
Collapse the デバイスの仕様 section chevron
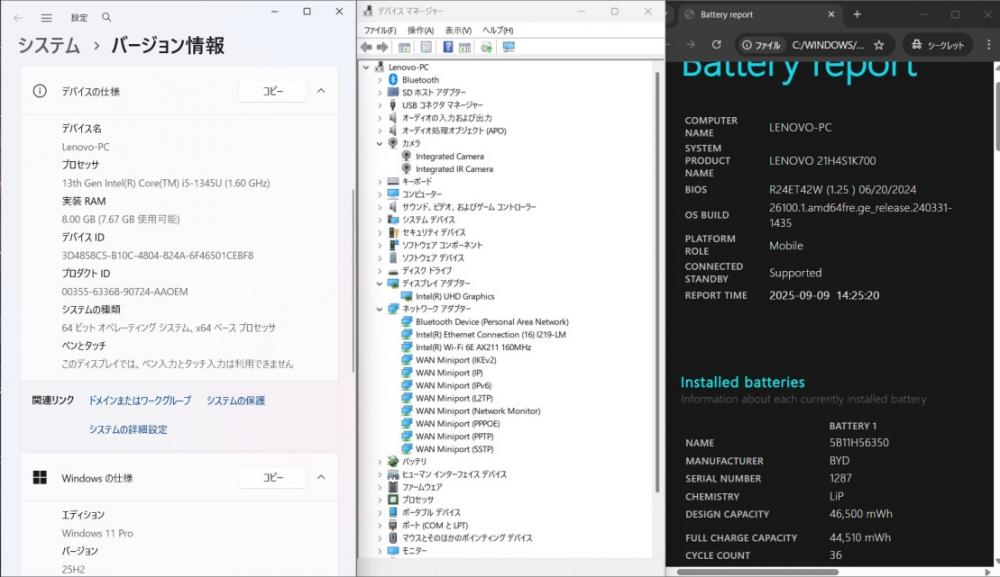(321, 91)
